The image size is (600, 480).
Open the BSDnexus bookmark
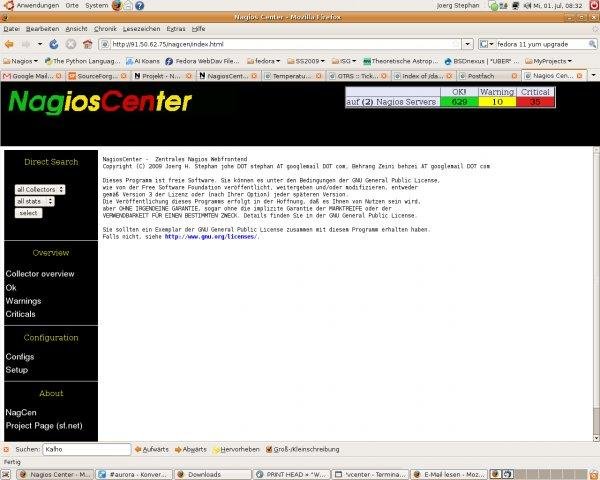(482, 61)
